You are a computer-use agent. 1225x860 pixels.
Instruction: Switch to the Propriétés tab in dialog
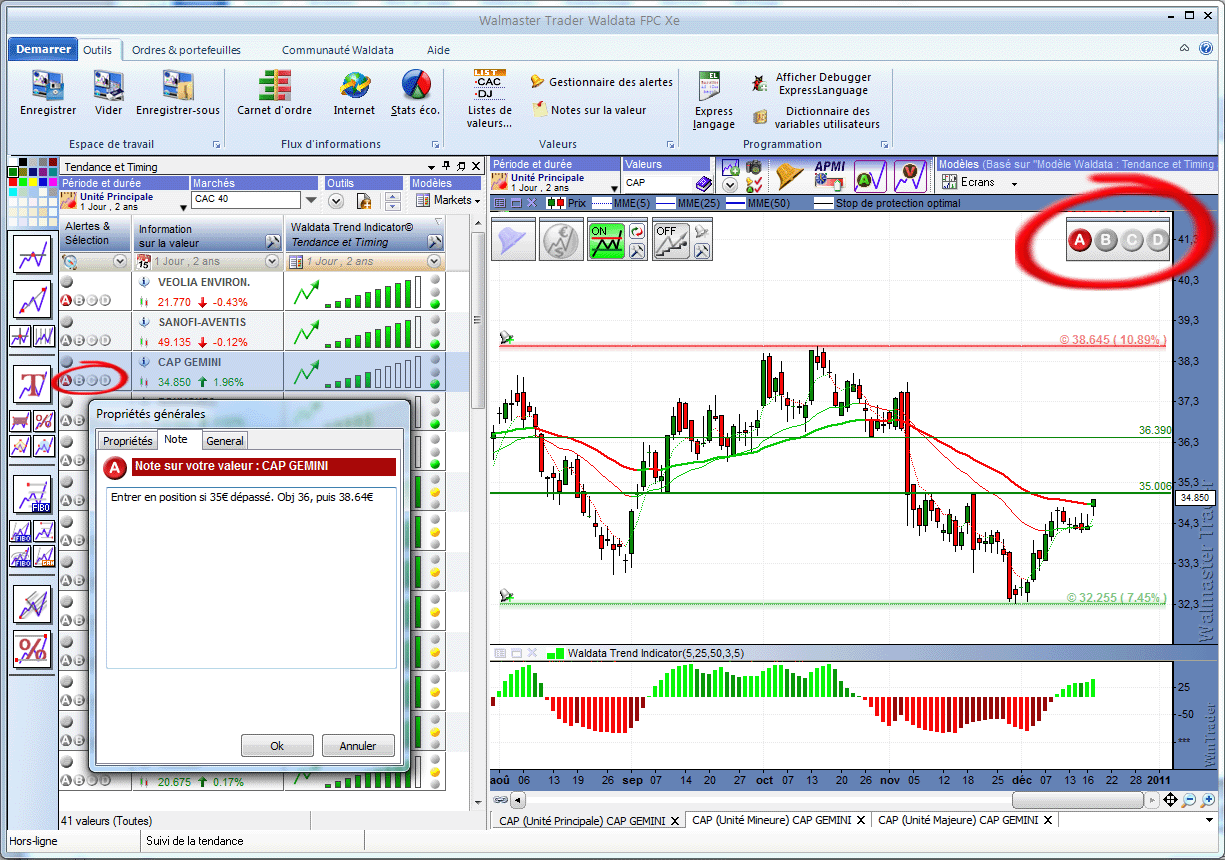[x=128, y=440]
